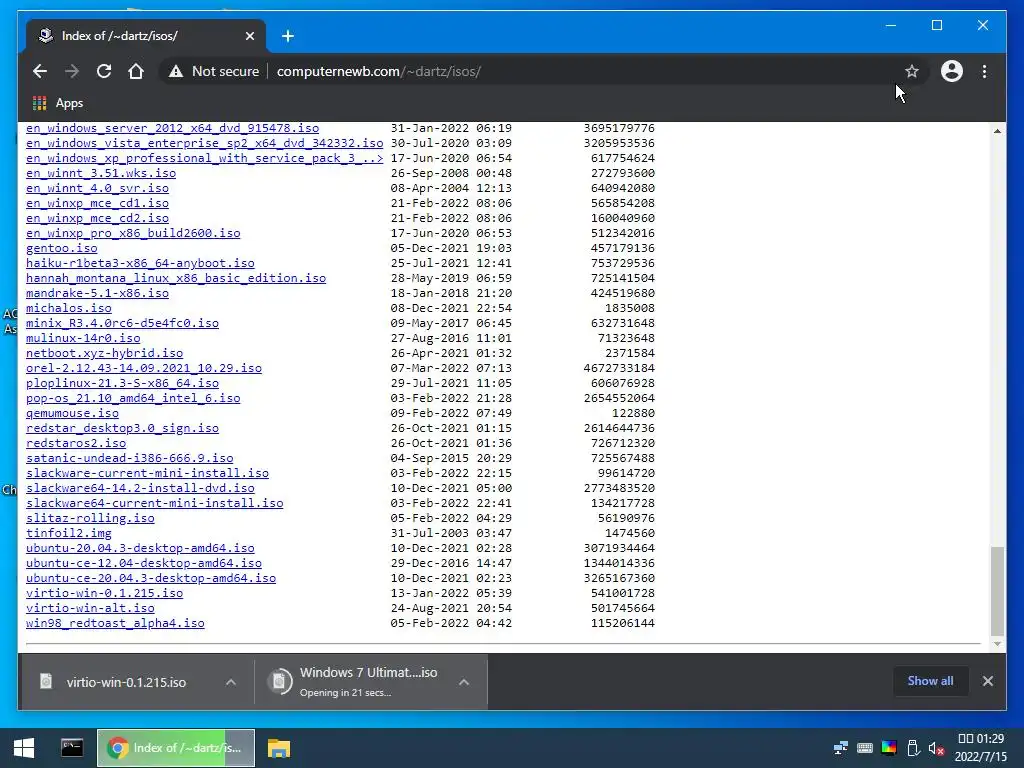Download en_winnt_4.0_svr.iso

(97, 188)
